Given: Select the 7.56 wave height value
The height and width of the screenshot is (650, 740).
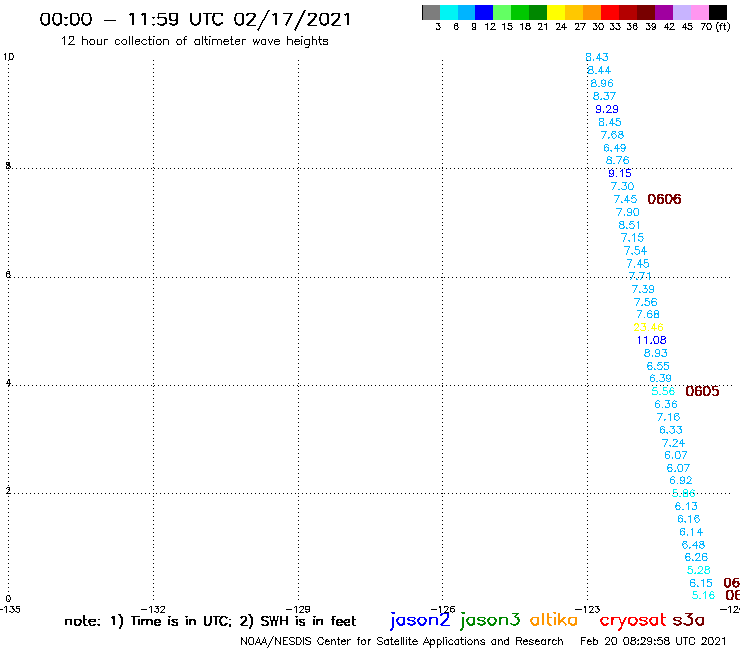Looking at the screenshot, I should point(645,302).
